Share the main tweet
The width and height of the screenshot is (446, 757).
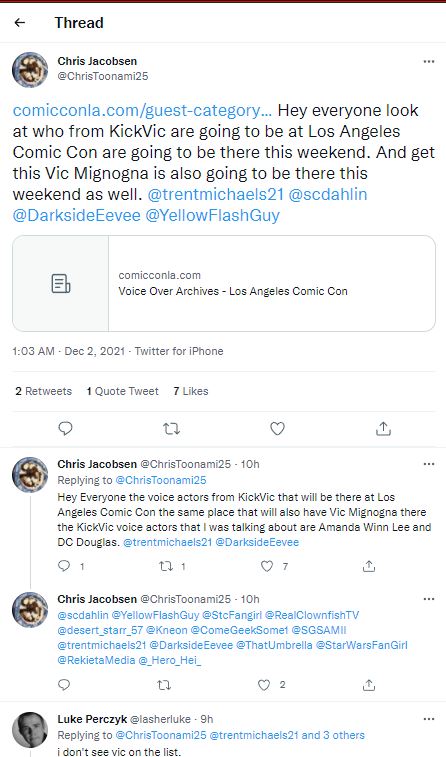pos(383,428)
